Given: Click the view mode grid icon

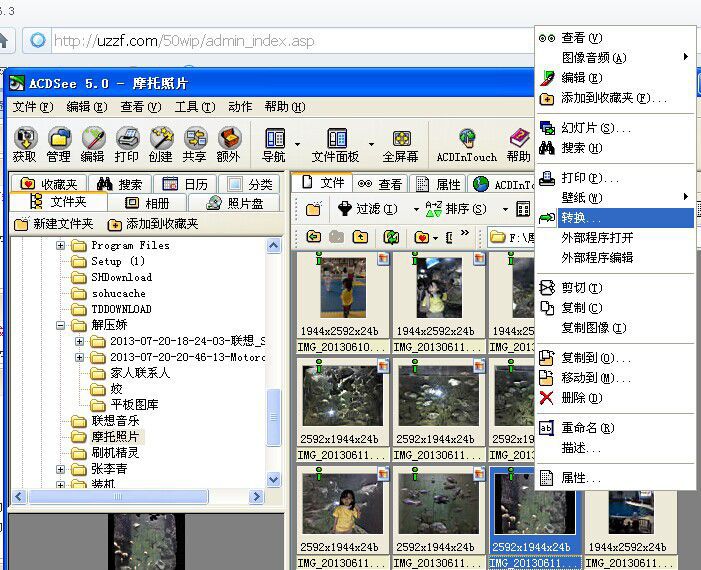Looking at the screenshot, I should [x=523, y=209].
